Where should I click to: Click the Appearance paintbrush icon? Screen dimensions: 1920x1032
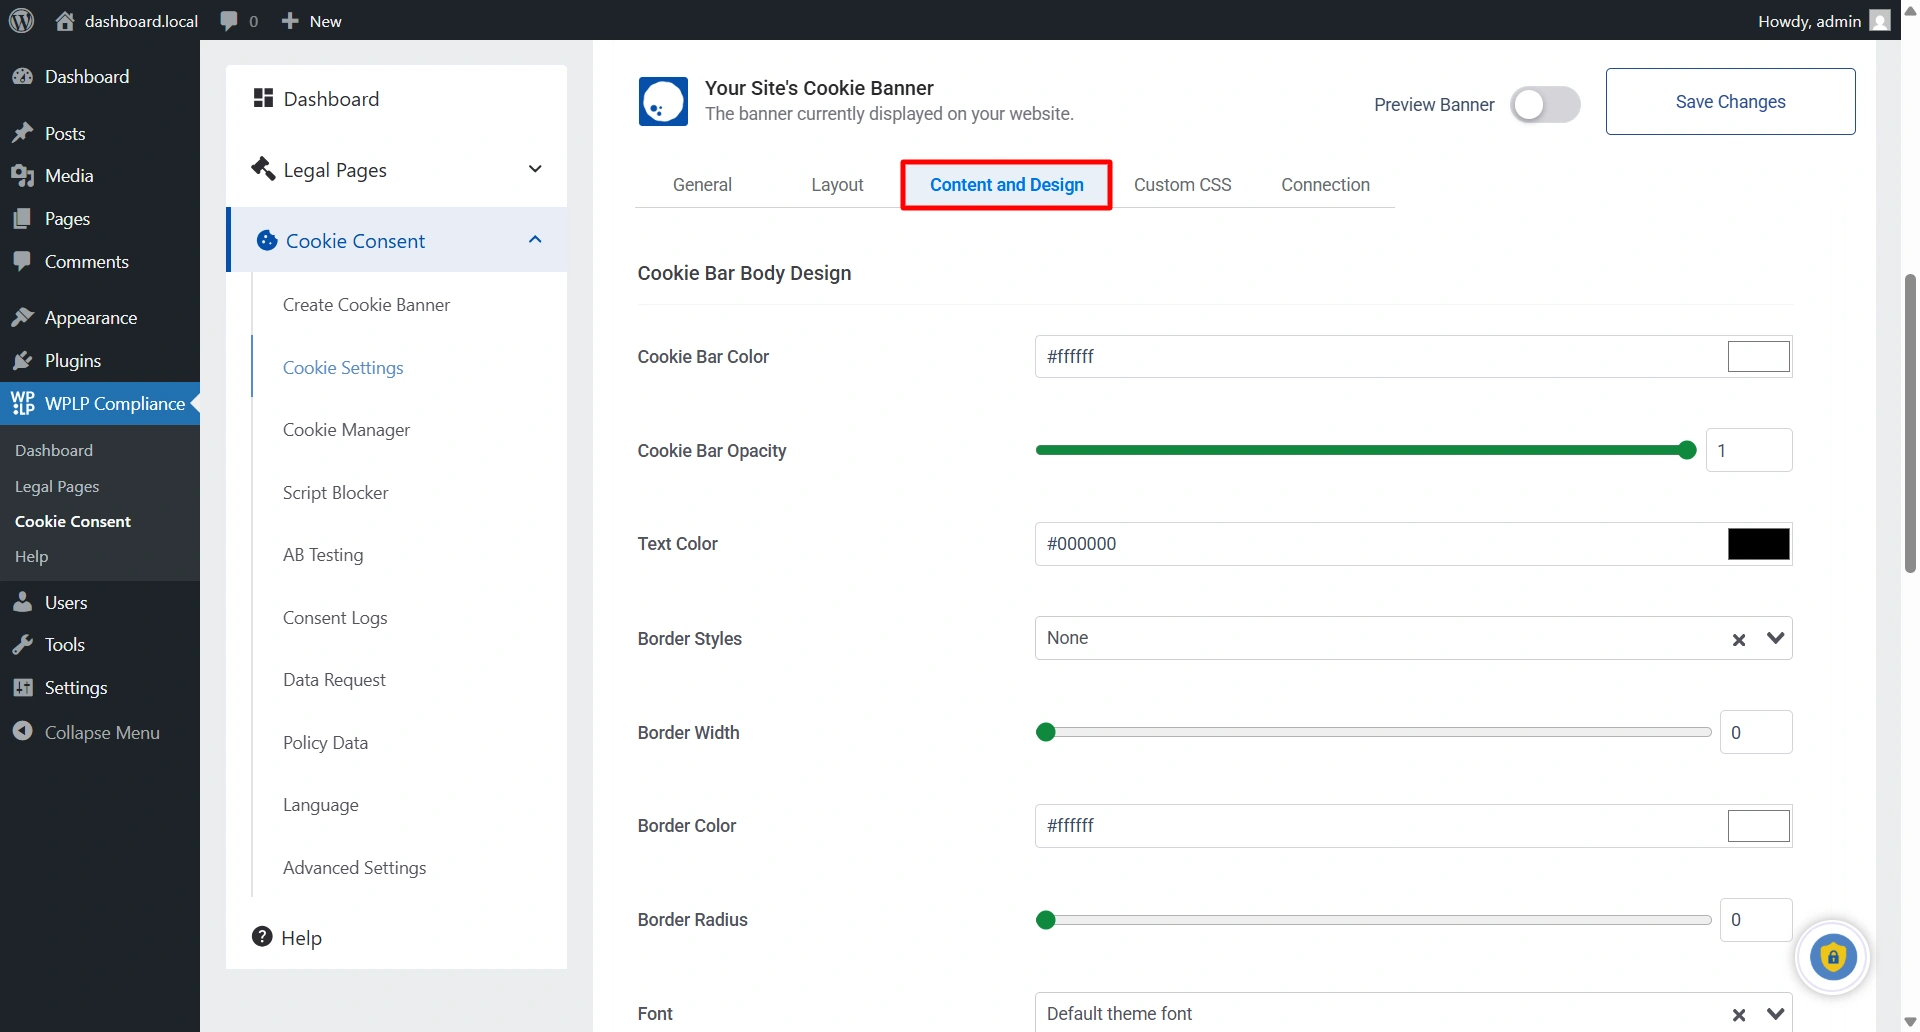coord(23,318)
